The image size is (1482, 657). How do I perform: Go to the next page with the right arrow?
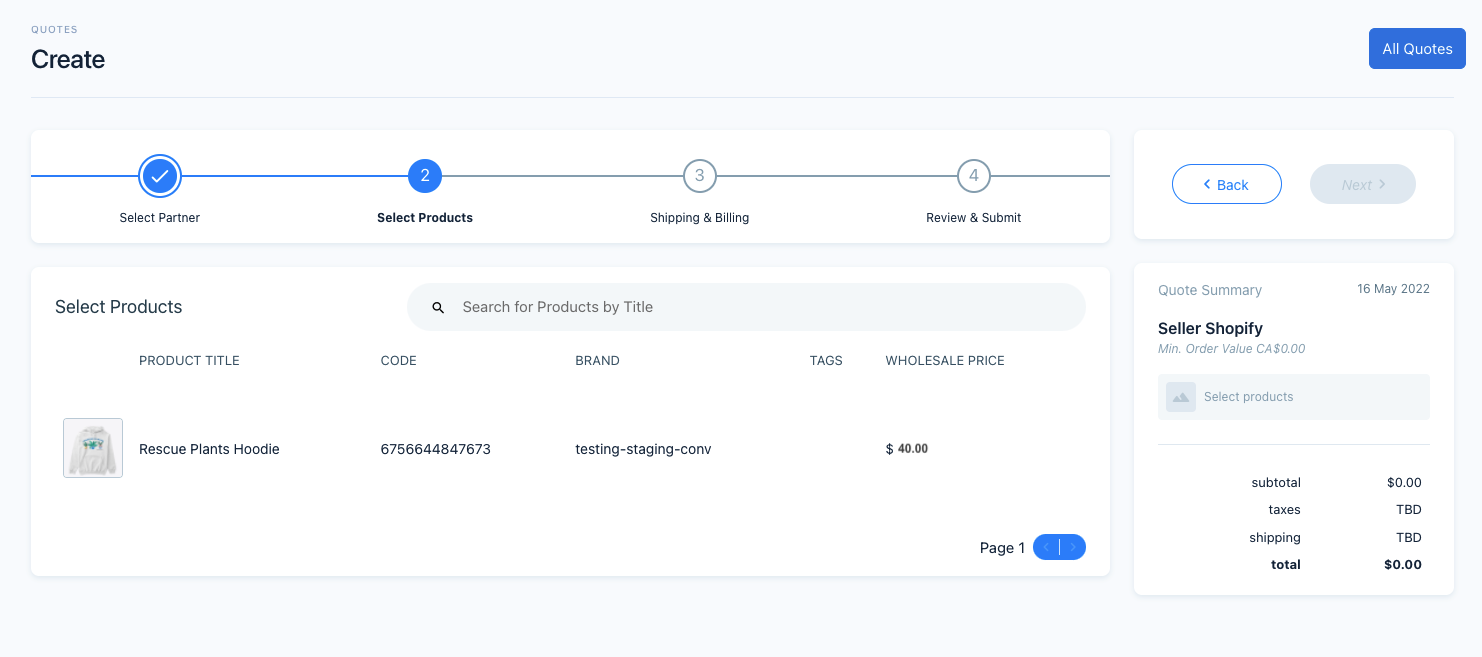tap(1073, 547)
